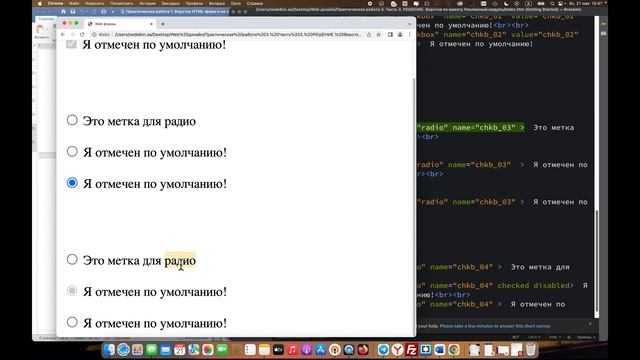Open the Apple menu
The image size is (640, 360).
point(40,4)
